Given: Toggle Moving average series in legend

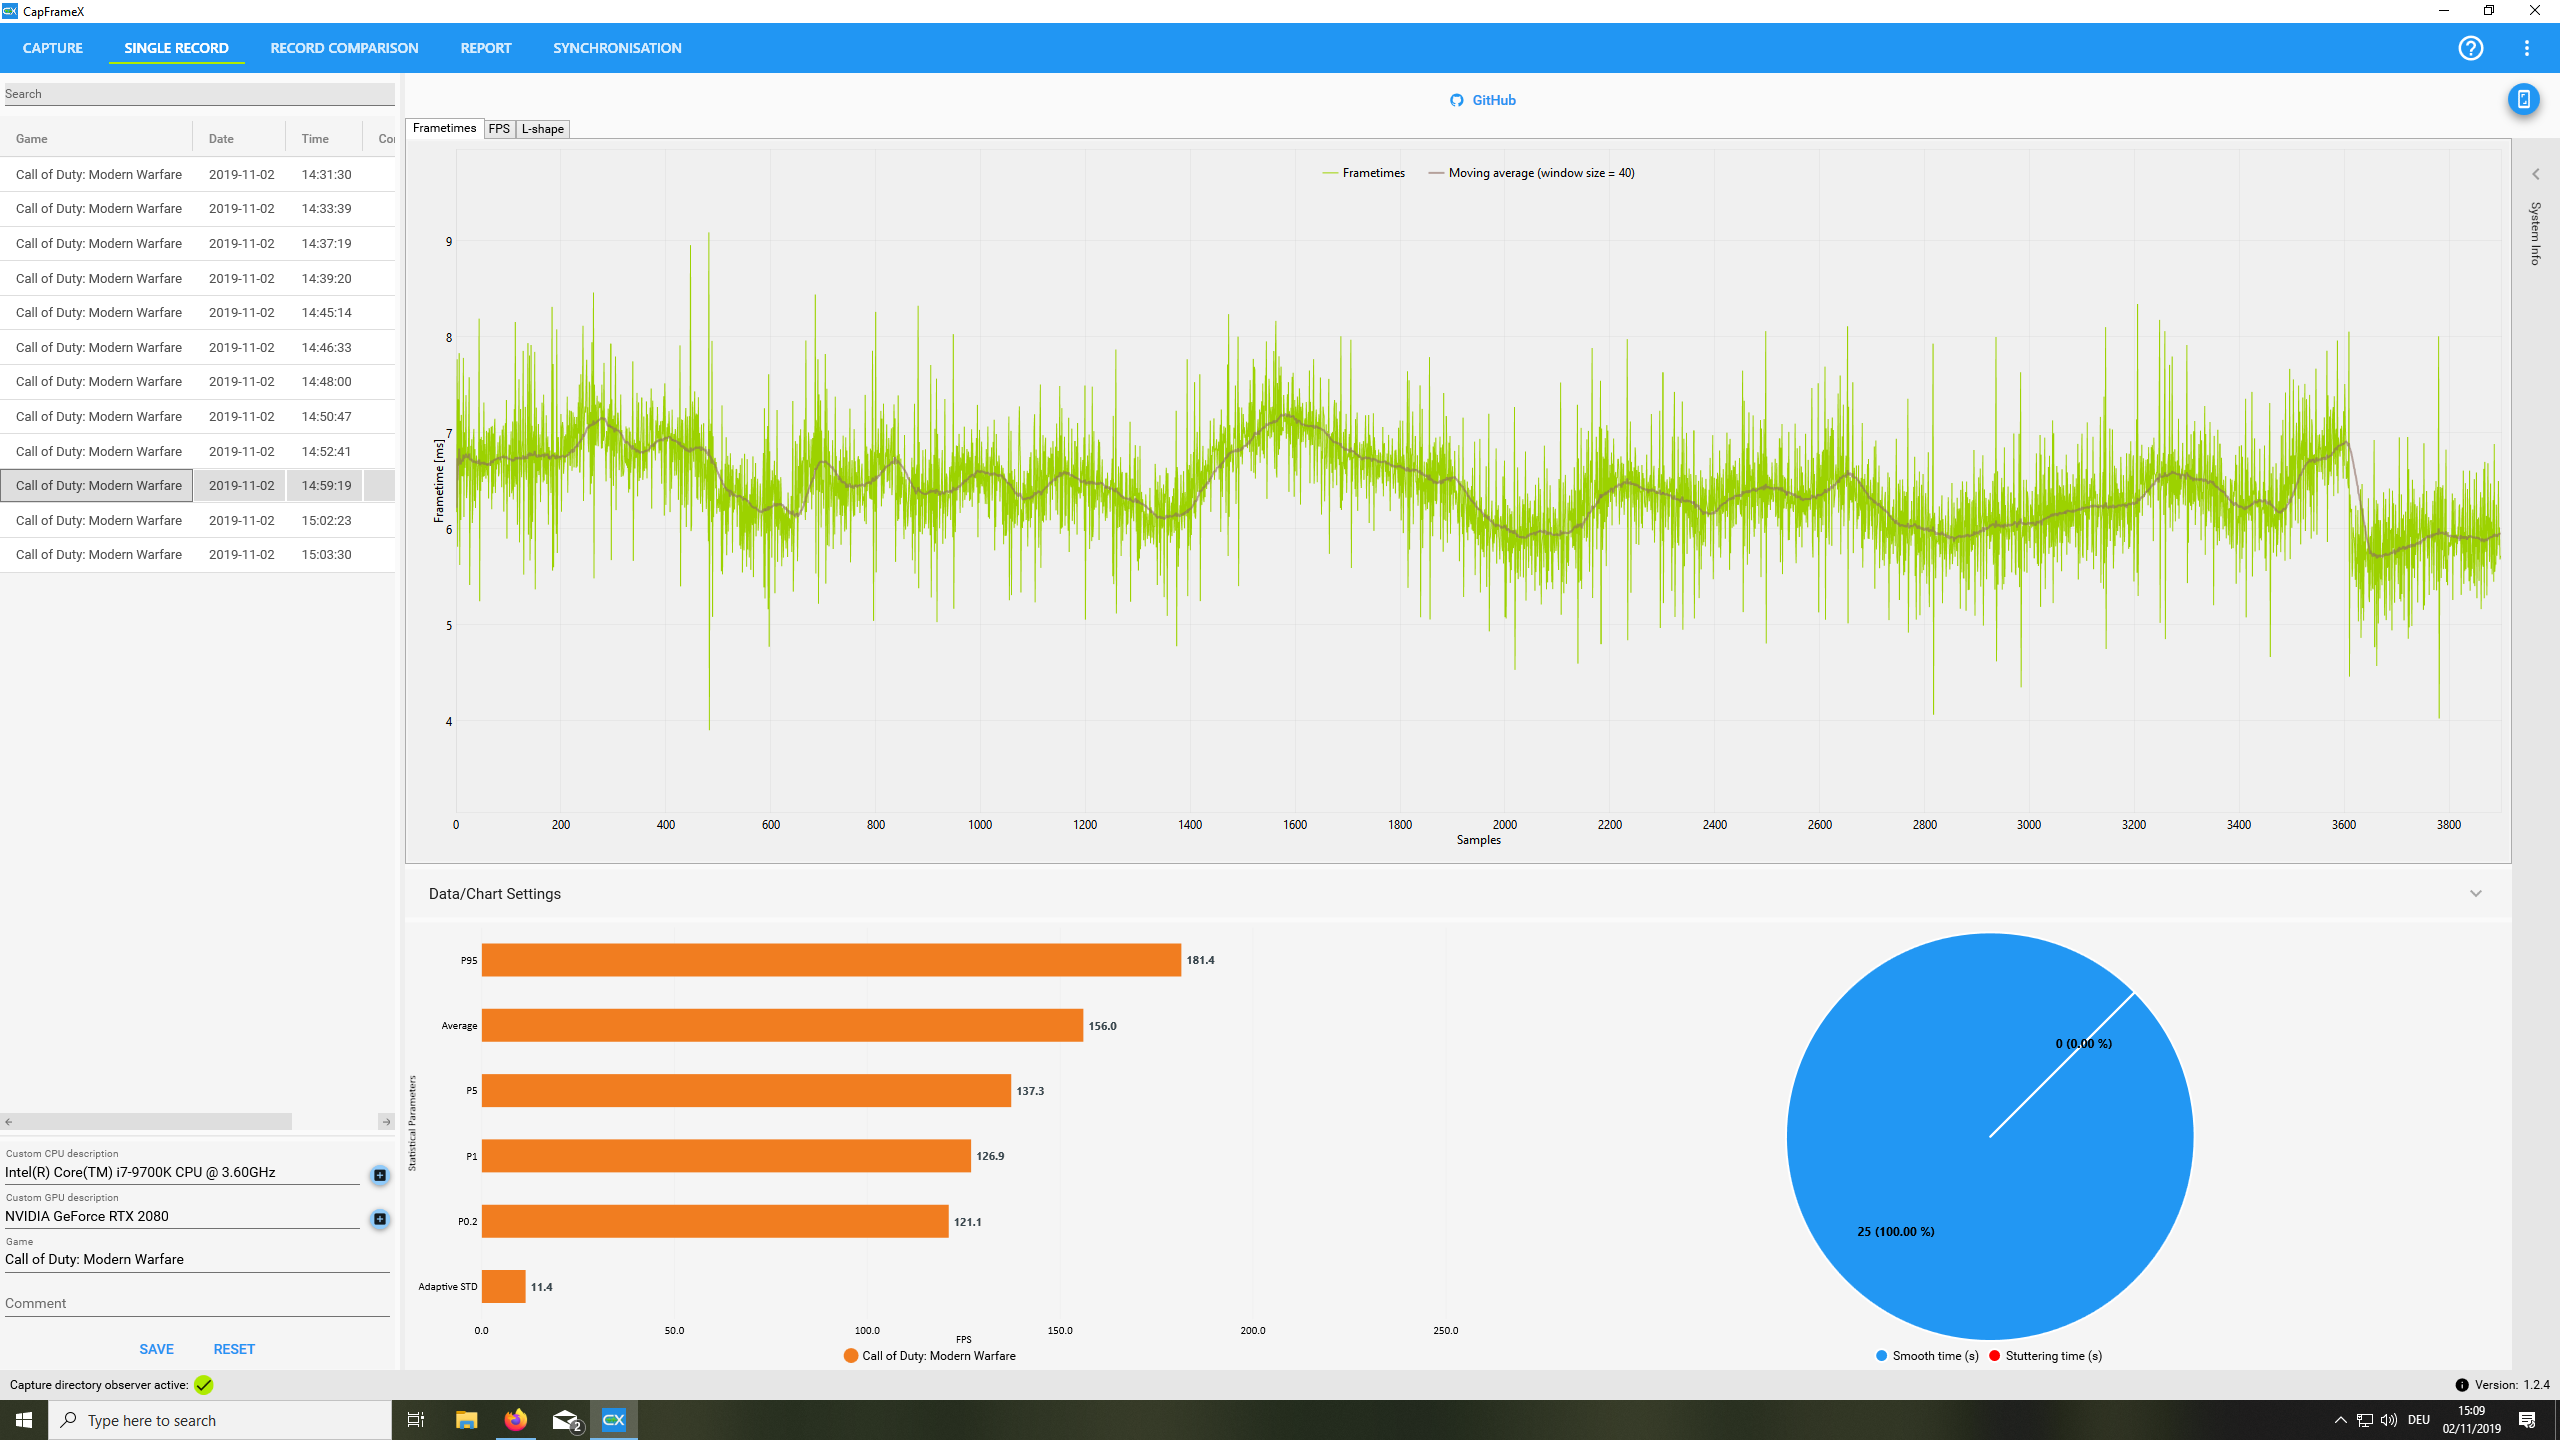Looking at the screenshot, I should (x=1531, y=173).
